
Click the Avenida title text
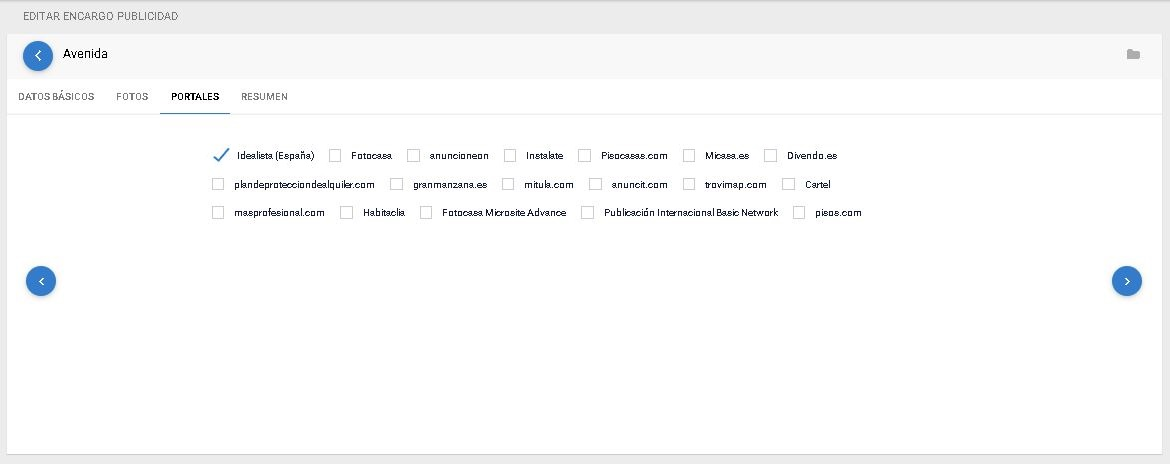pos(85,54)
